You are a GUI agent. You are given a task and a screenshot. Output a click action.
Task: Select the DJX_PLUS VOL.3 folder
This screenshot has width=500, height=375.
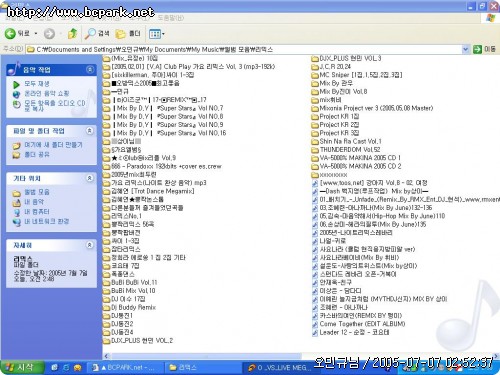(x=346, y=58)
